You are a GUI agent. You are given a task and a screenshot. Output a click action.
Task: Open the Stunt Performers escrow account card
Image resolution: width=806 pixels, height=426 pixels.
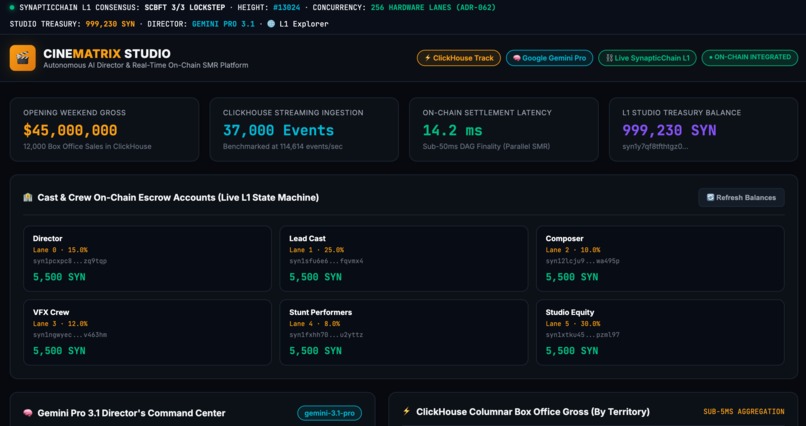click(x=404, y=332)
